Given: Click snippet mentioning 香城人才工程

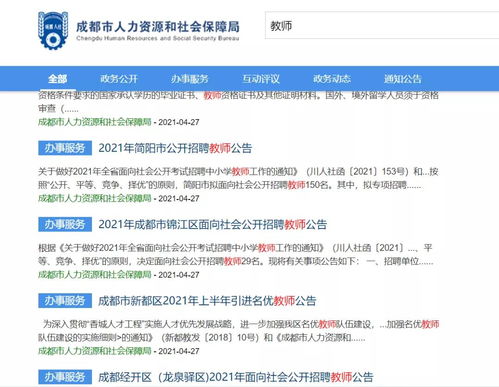Looking at the screenshot, I should pyautogui.click(x=239, y=331).
